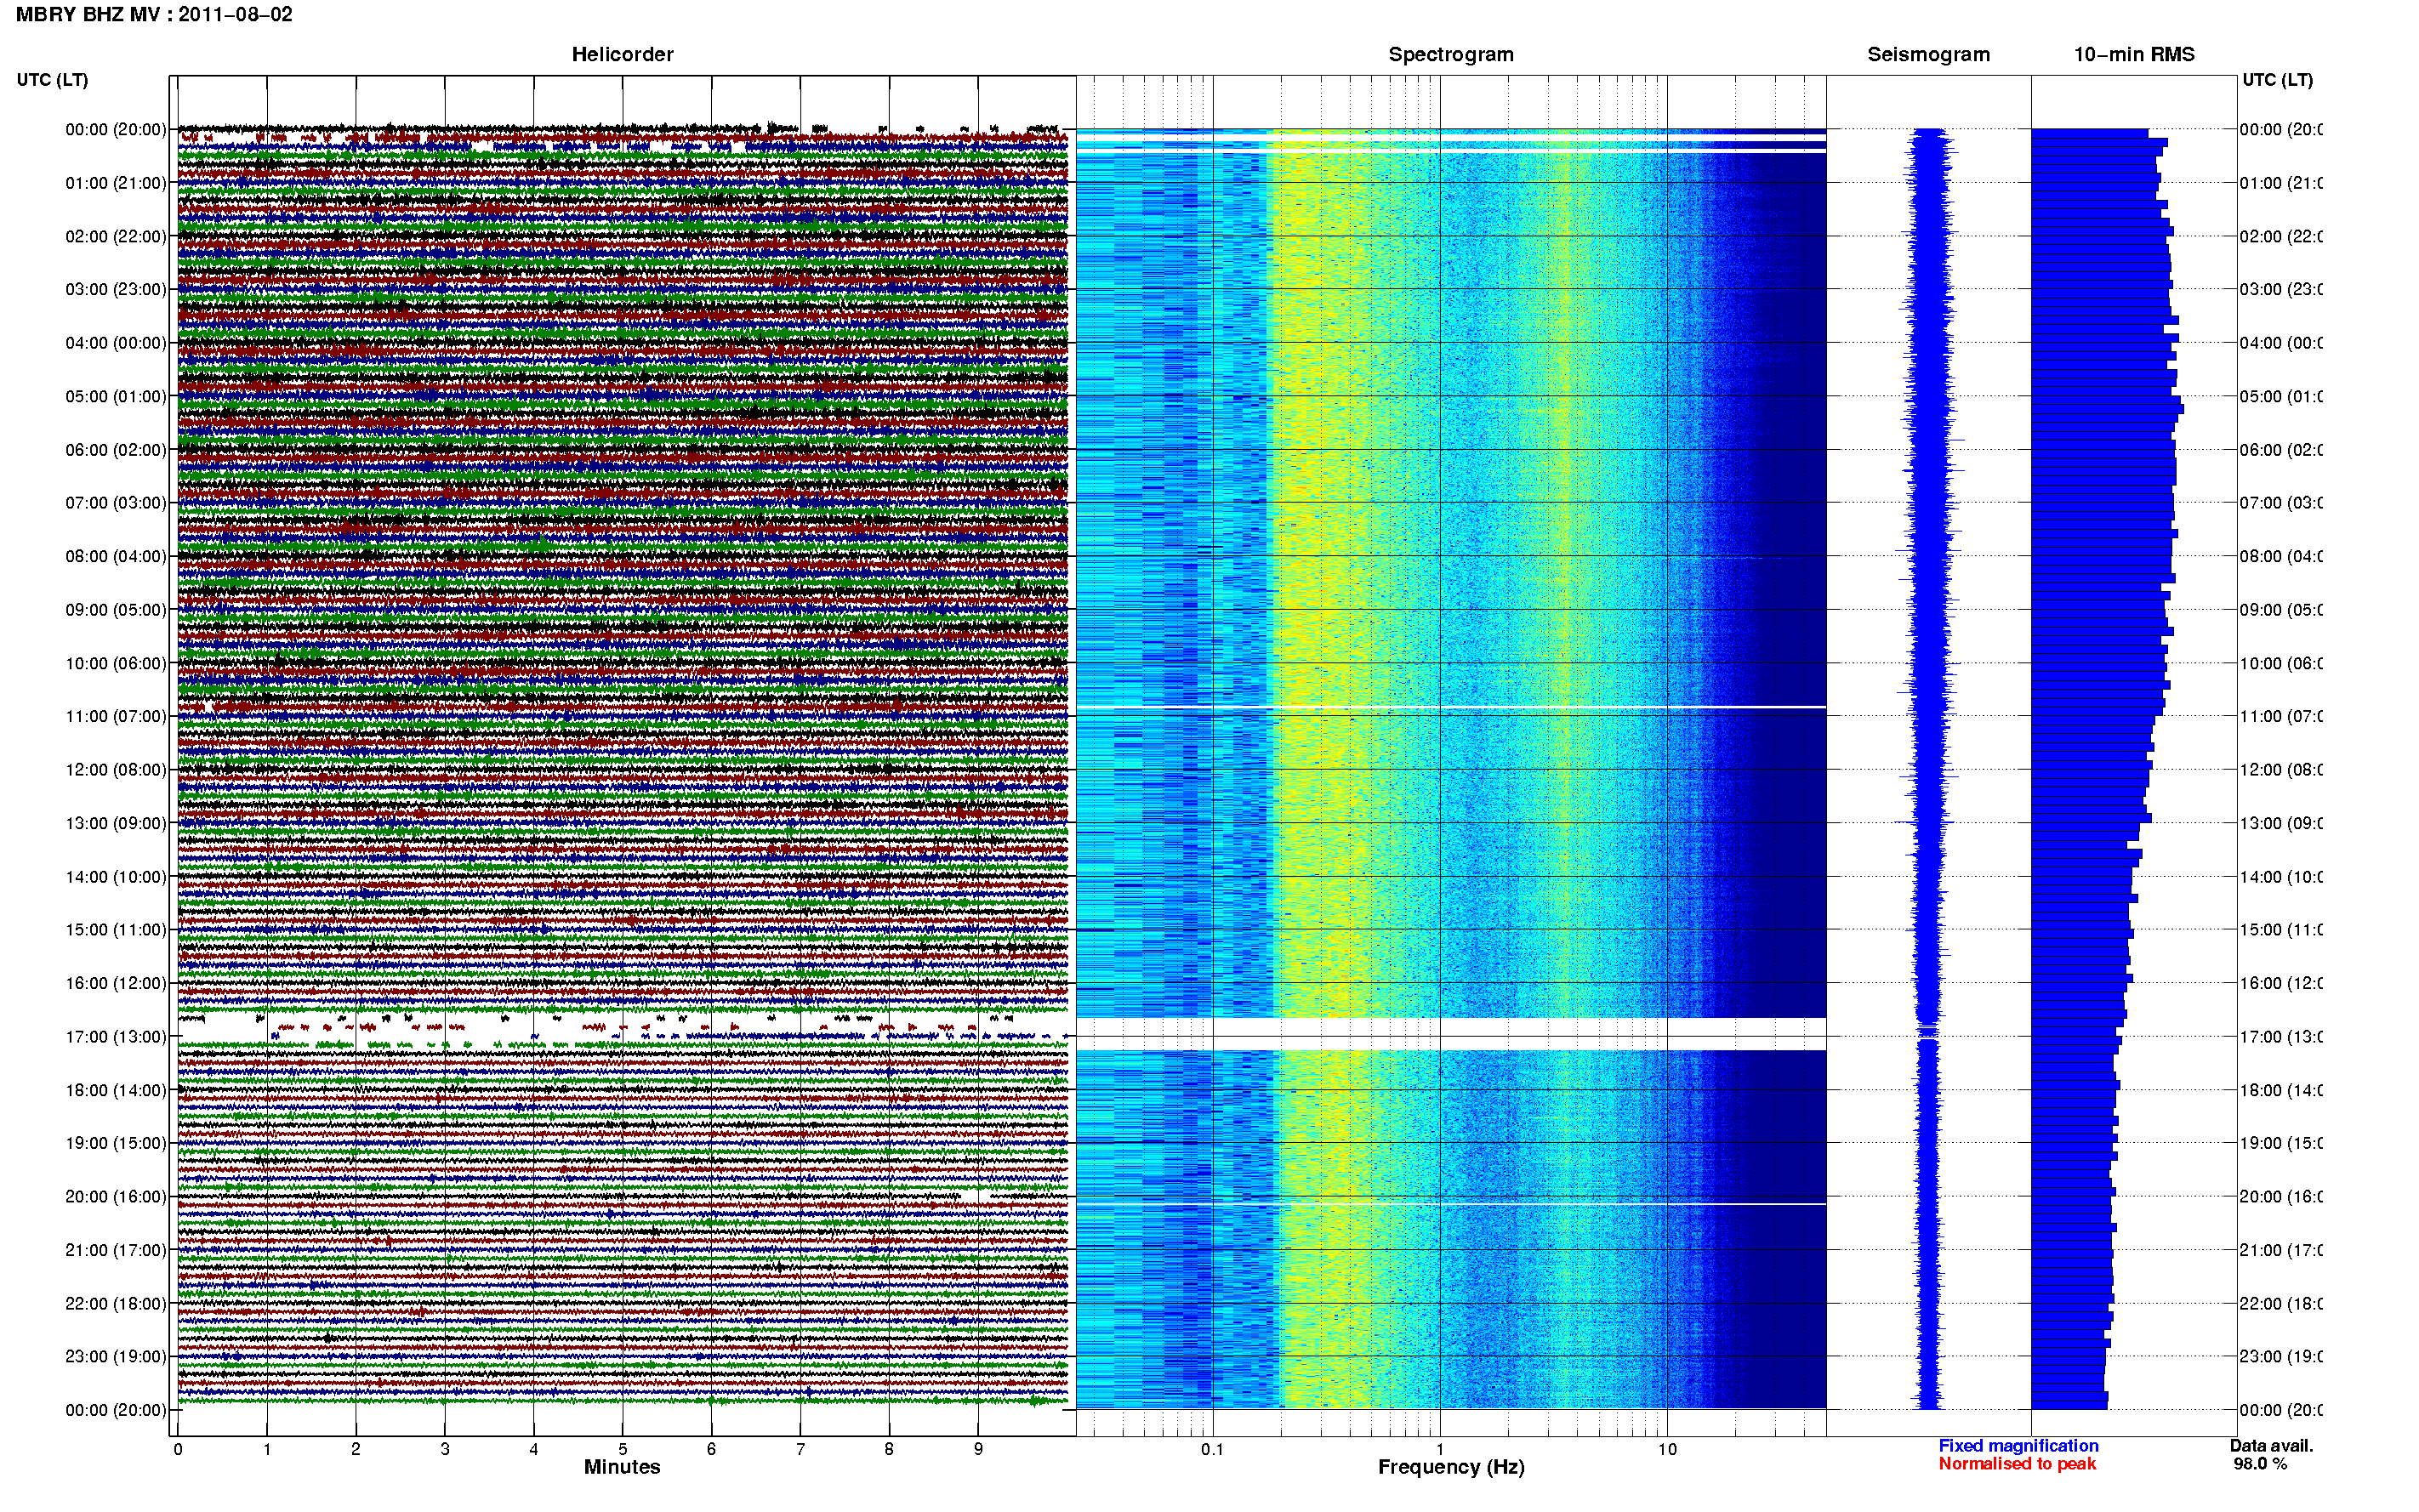Pick "06:00 (02:00)" on the helicorder time axis
Viewport: 2419px width, 1512px height.
(x=116, y=450)
